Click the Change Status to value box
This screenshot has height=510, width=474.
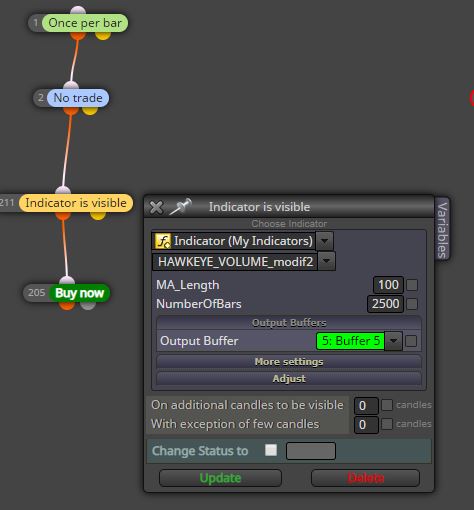(x=311, y=451)
